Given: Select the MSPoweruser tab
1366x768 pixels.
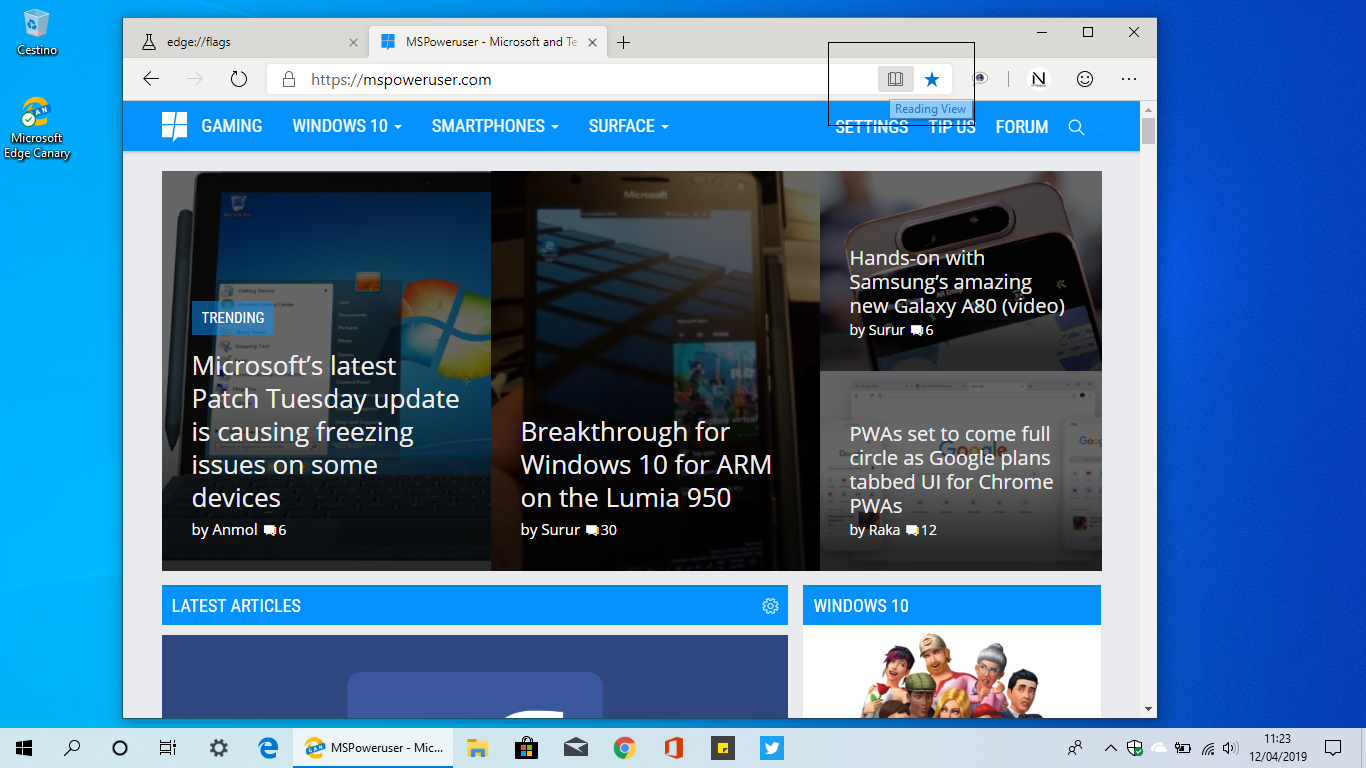Looking at the screenshot, I should pos(489,42).
